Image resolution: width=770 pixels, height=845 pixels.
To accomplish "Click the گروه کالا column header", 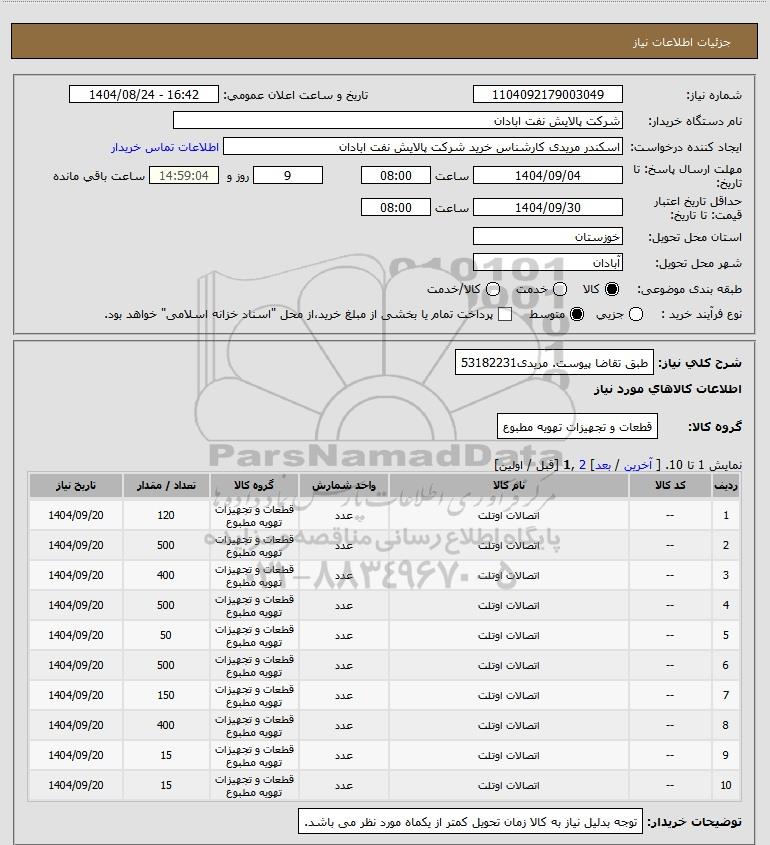I will [254, 486].
